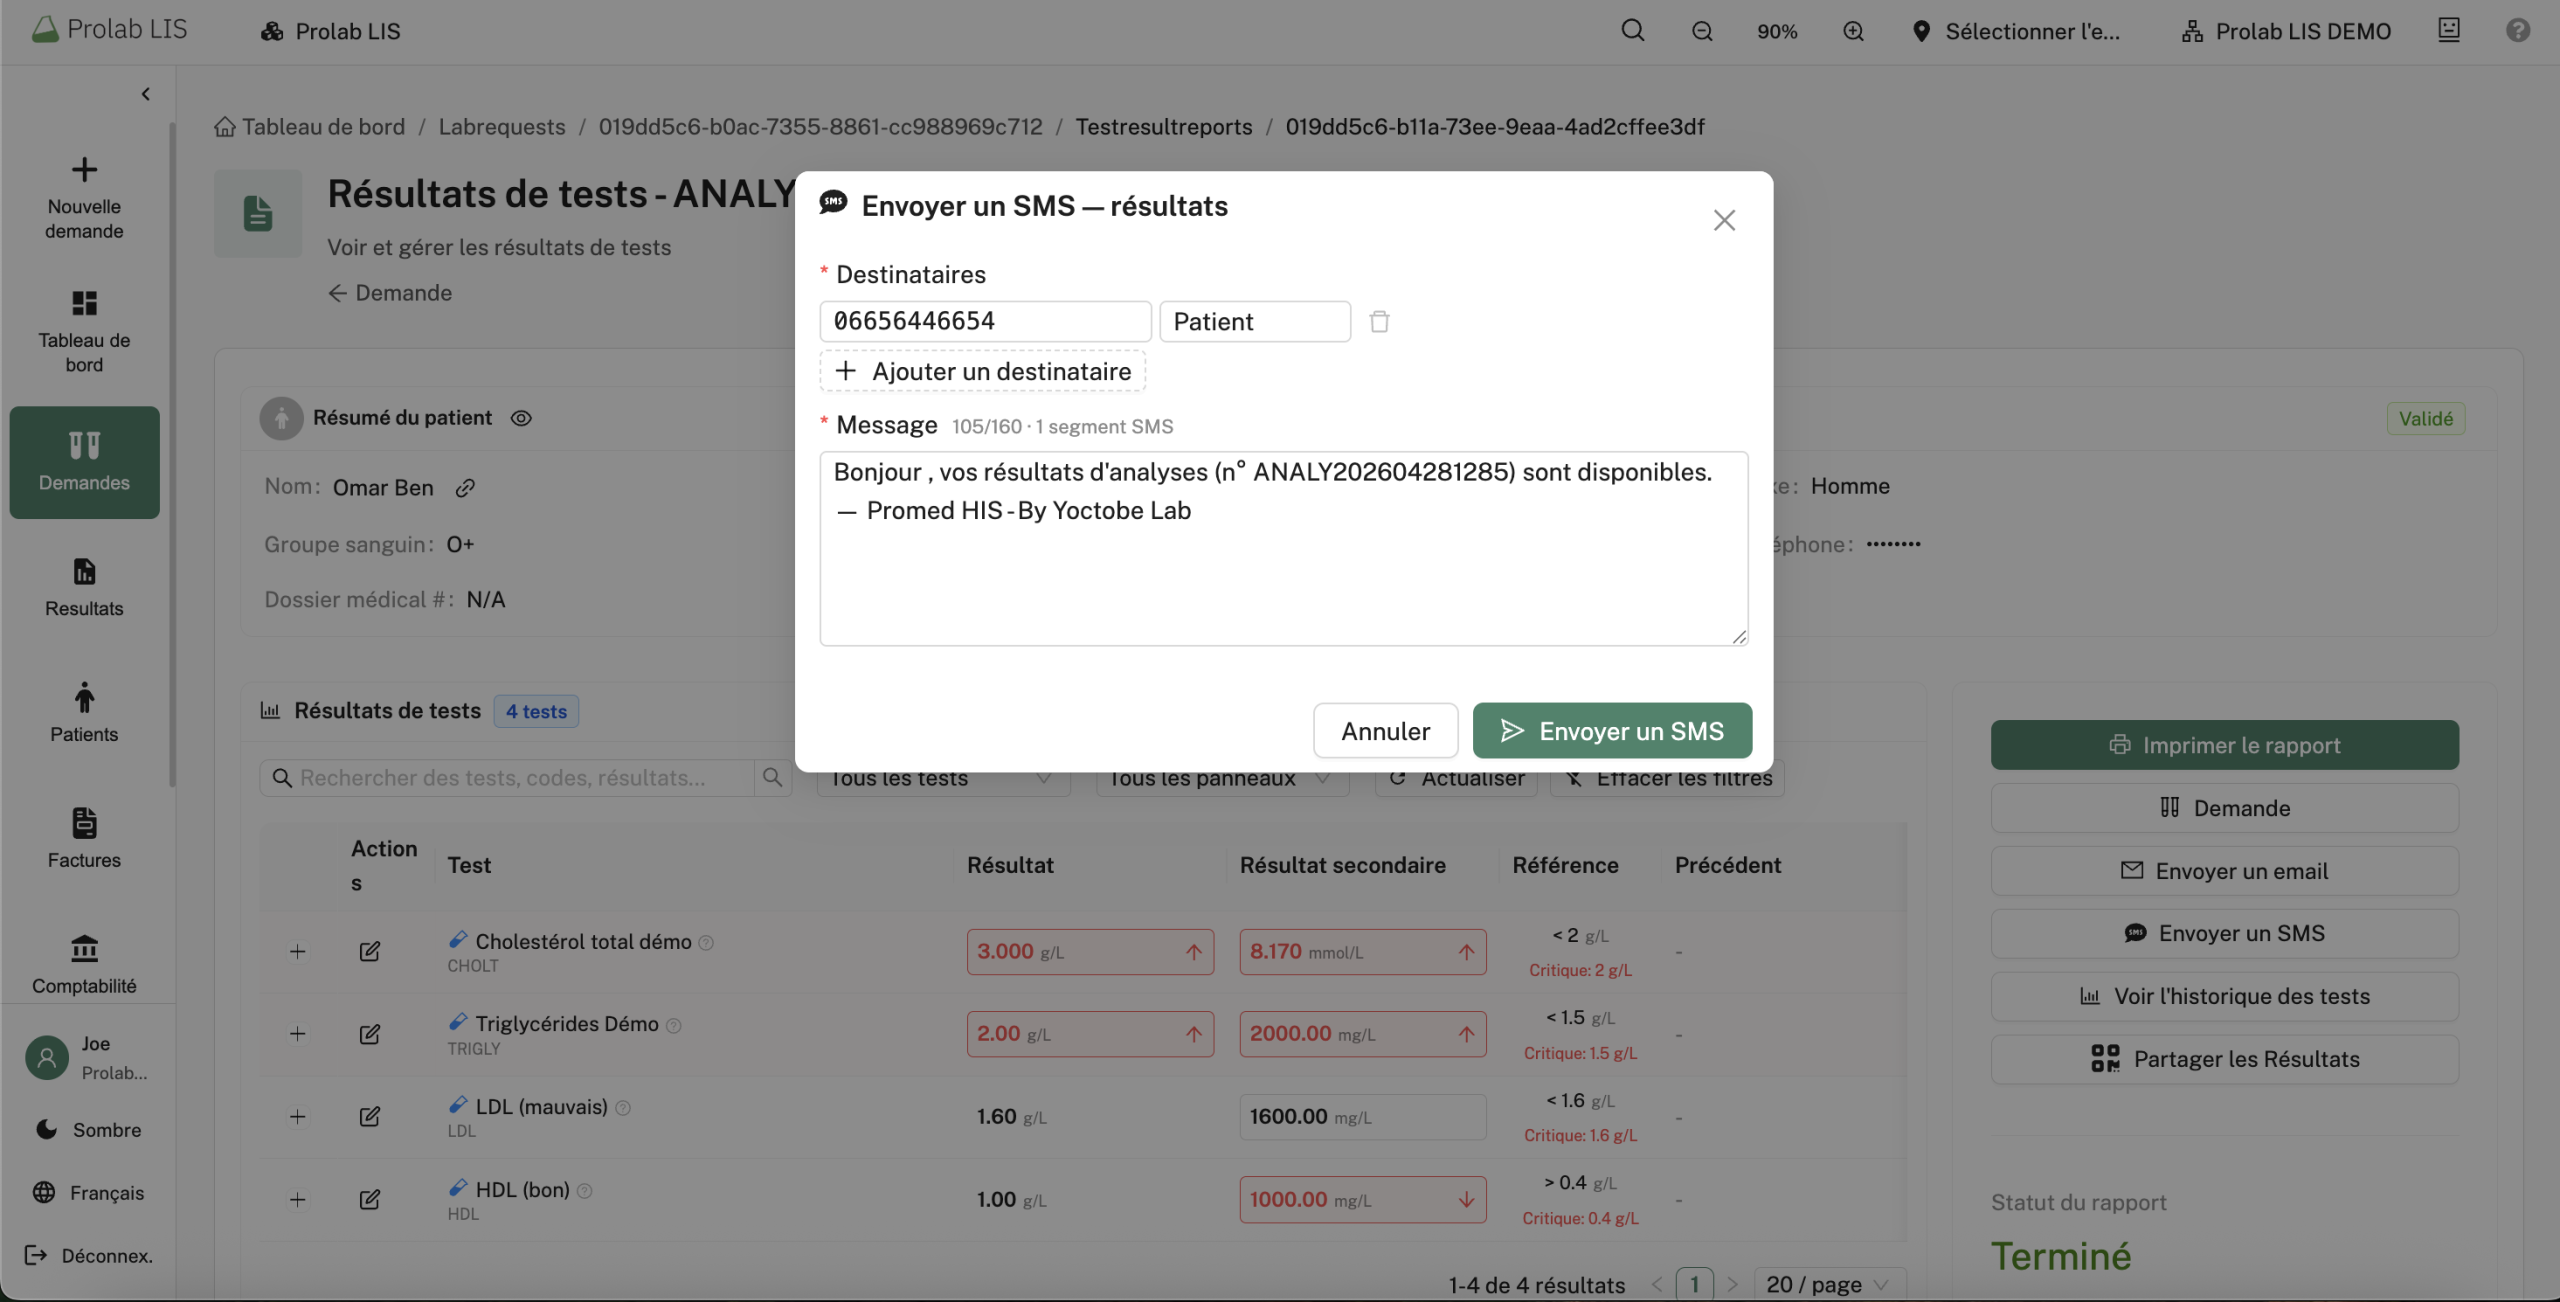This screenshot has height=1302, width=2560.
Task: Expand LDL (mauvais) row plus
Action: point(297,1117)
